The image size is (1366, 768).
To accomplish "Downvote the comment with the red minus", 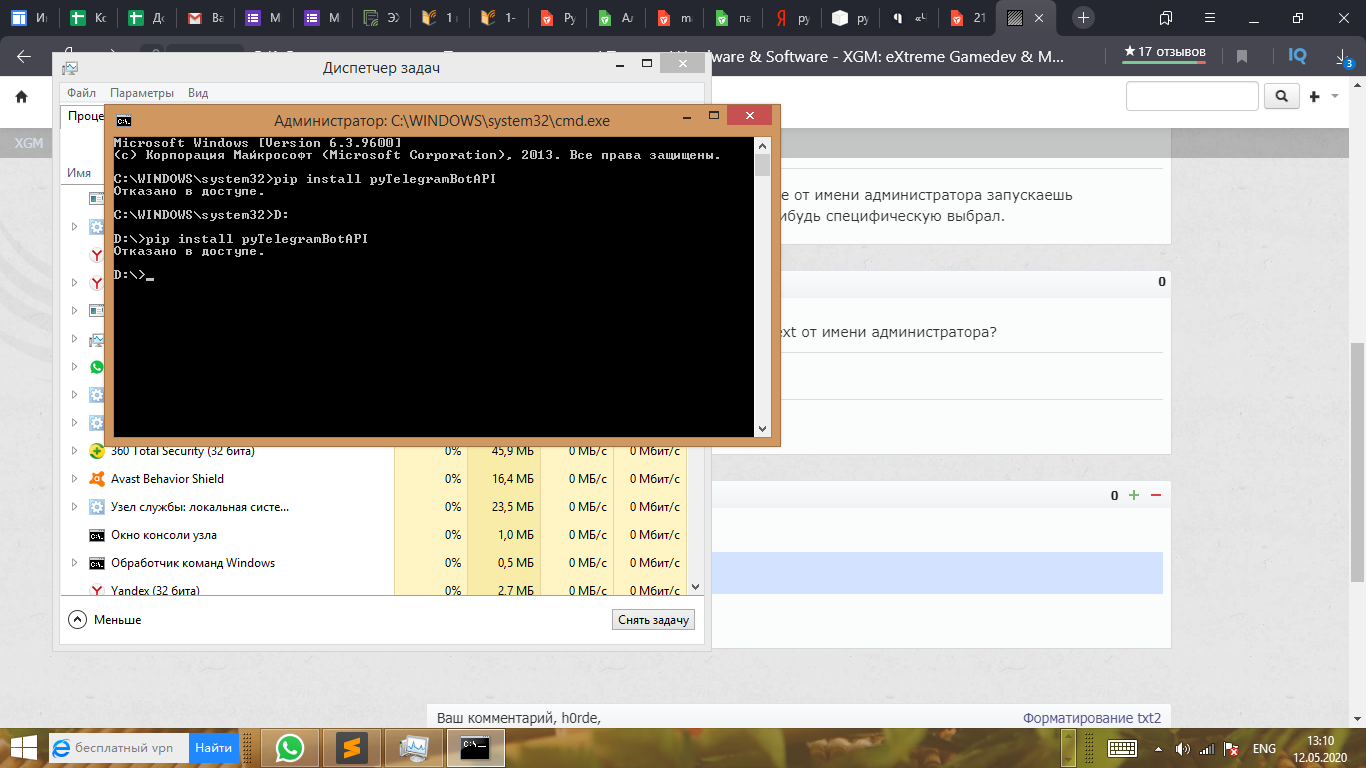I will [x=1156, y=495].
